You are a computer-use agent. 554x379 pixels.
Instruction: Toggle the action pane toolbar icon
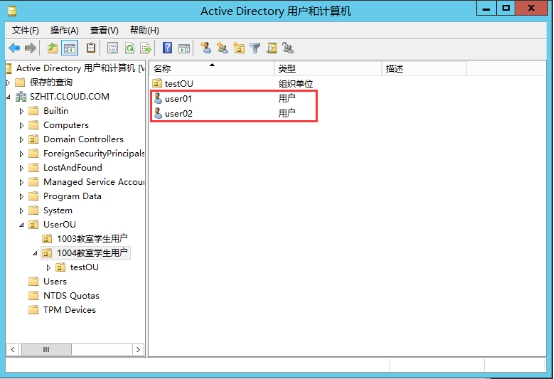click(x=184, y=48)
